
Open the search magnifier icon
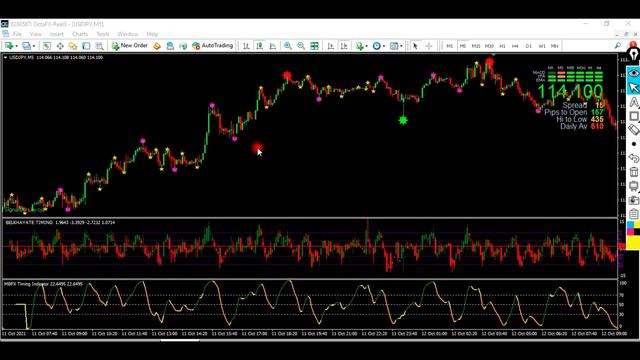(x=618, y=46)
